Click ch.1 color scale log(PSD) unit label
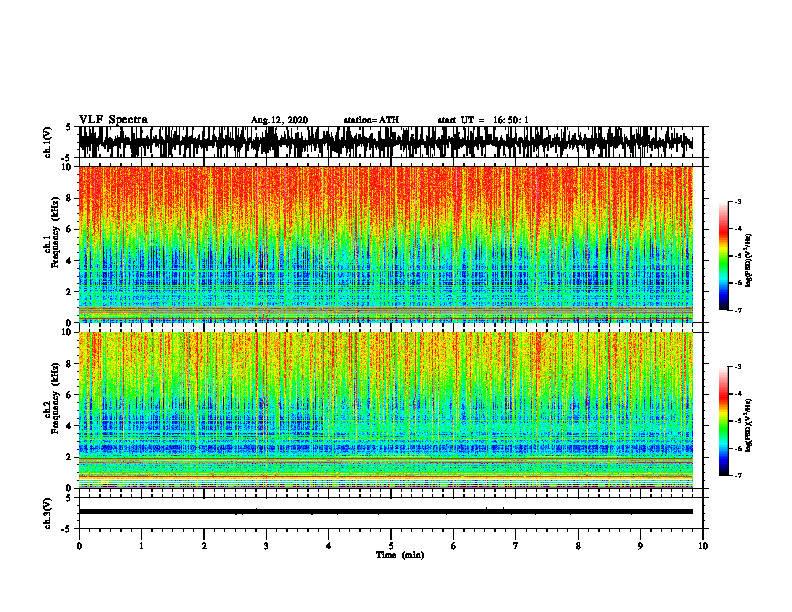Viewport: 792px width, 612px height. tap(749, 261)
